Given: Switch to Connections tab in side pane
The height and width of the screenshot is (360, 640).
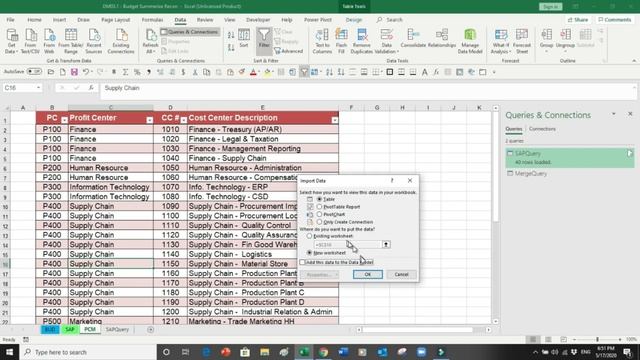Looking at the screenshot, I should tap(542, 129).
